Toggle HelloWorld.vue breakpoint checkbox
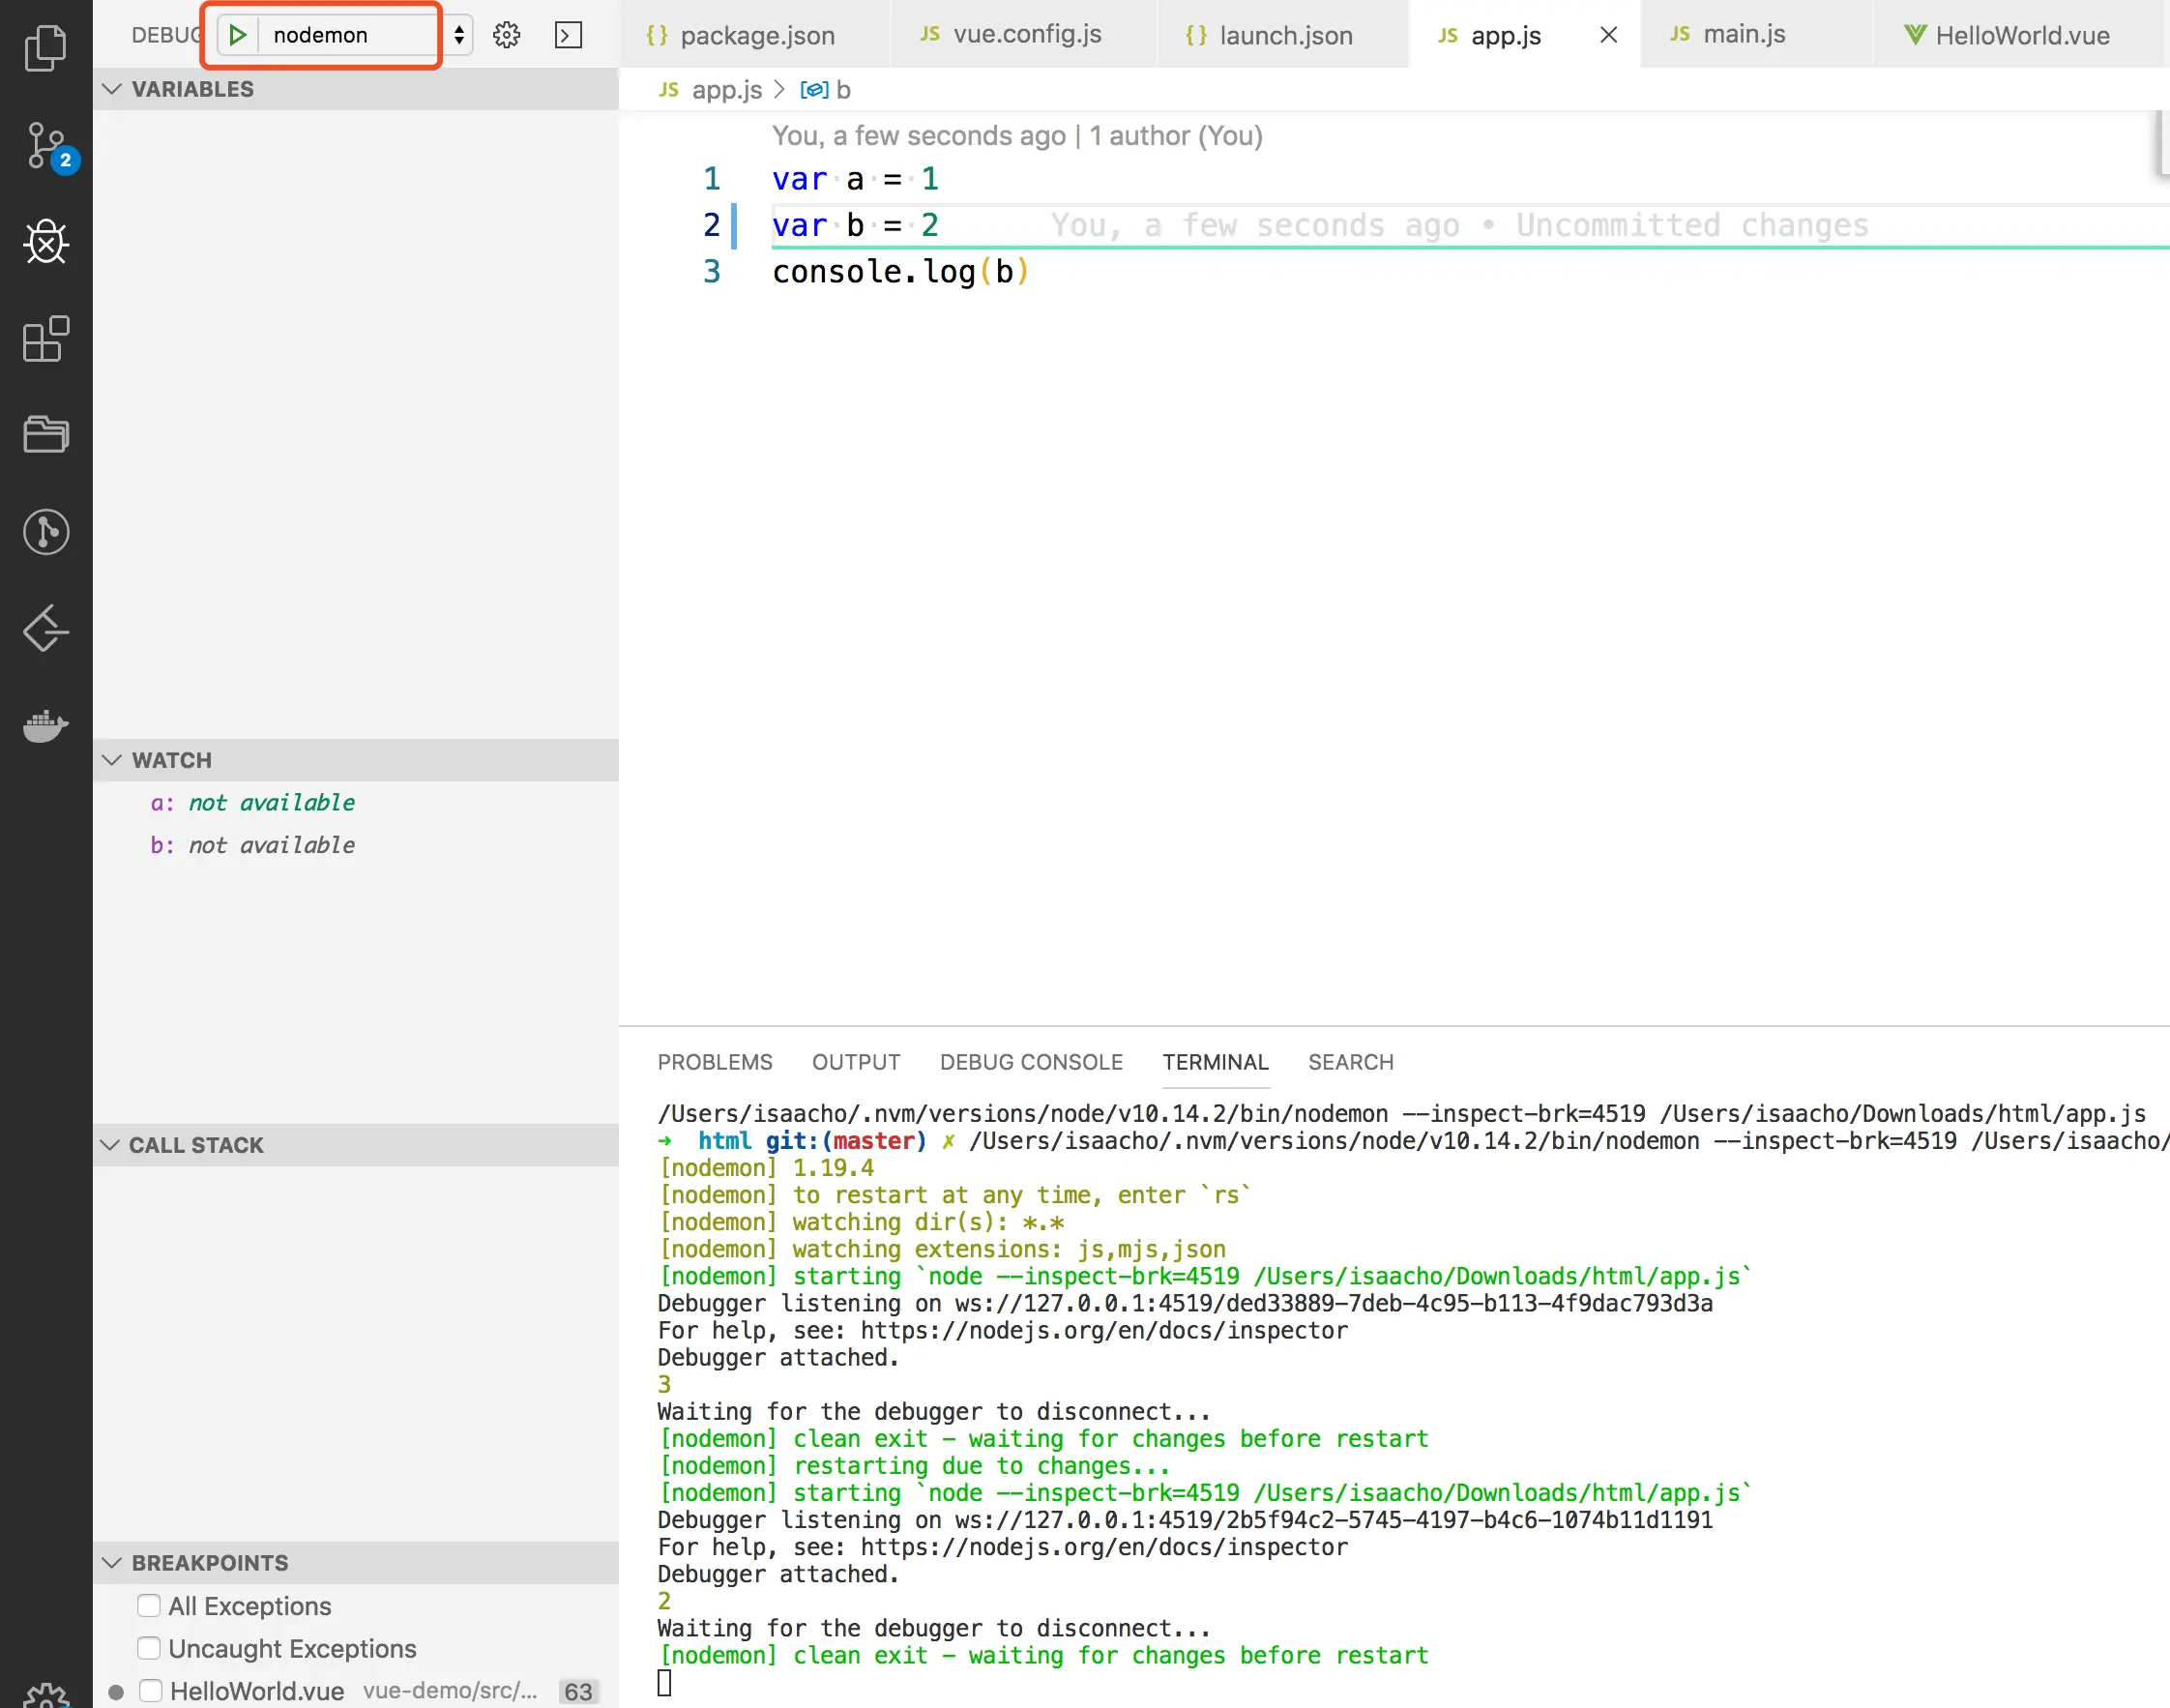The width and height of the screenshot is (2170, 1708). tap(151, 1690)
